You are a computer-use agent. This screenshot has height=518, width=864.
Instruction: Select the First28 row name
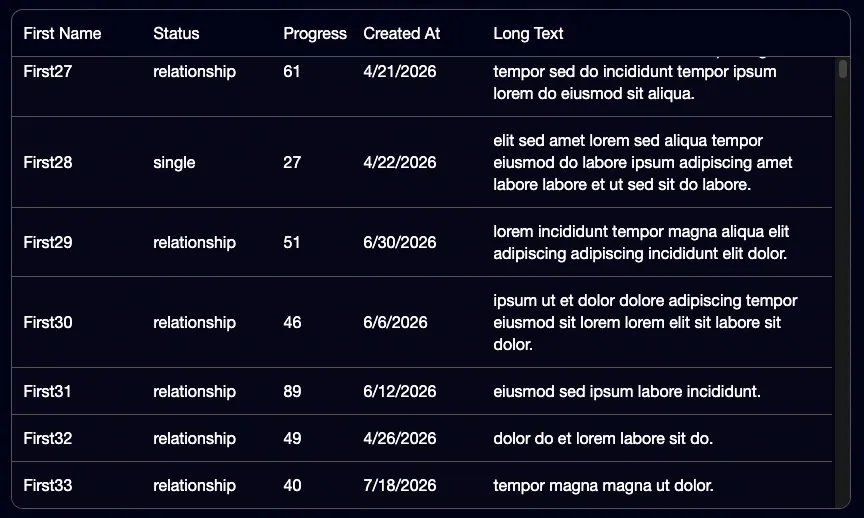[x=48, y=163]
